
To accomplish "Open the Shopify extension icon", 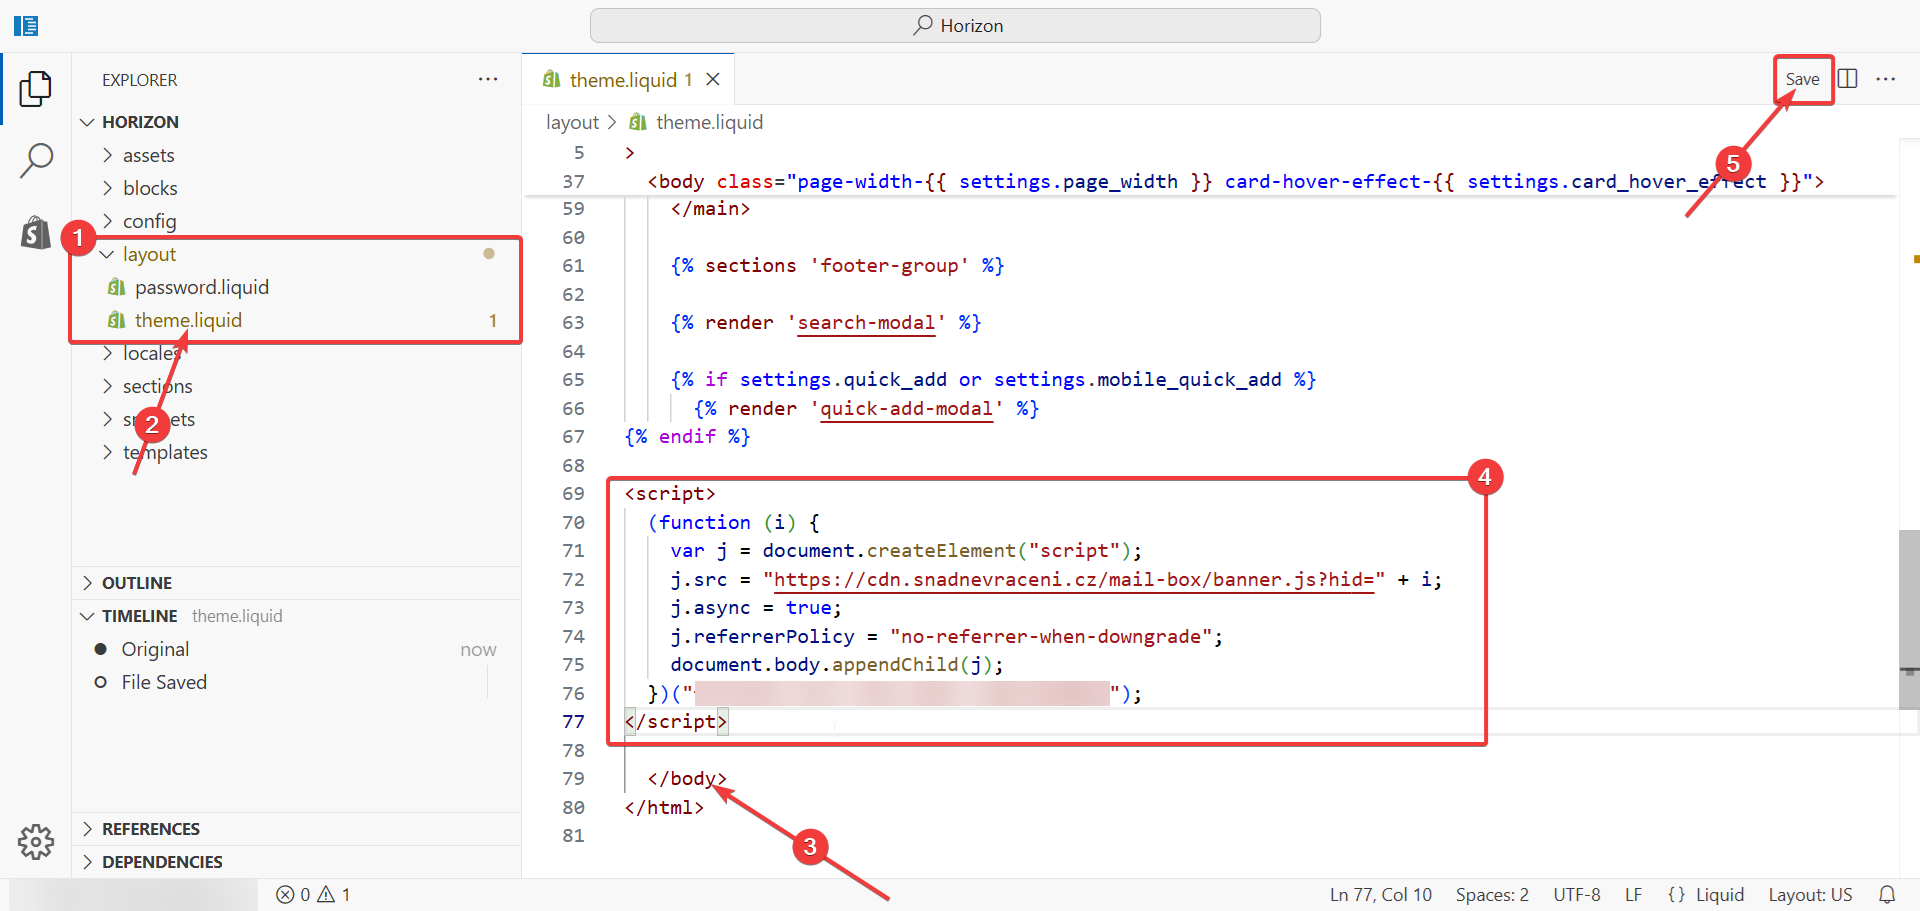I will point(36,233).
